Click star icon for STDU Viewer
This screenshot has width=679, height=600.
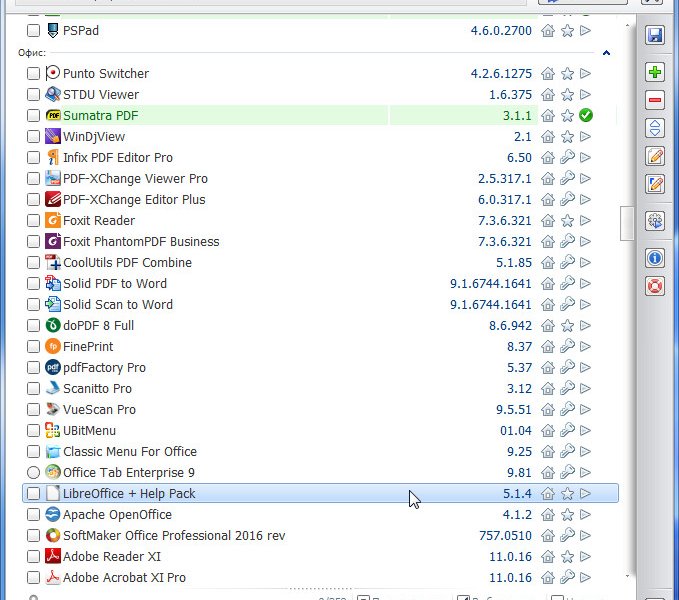tap(567, 95)
